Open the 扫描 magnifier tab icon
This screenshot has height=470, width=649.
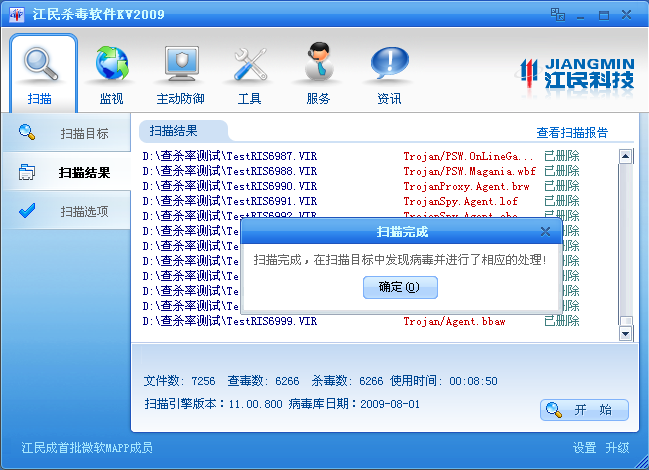41,63
